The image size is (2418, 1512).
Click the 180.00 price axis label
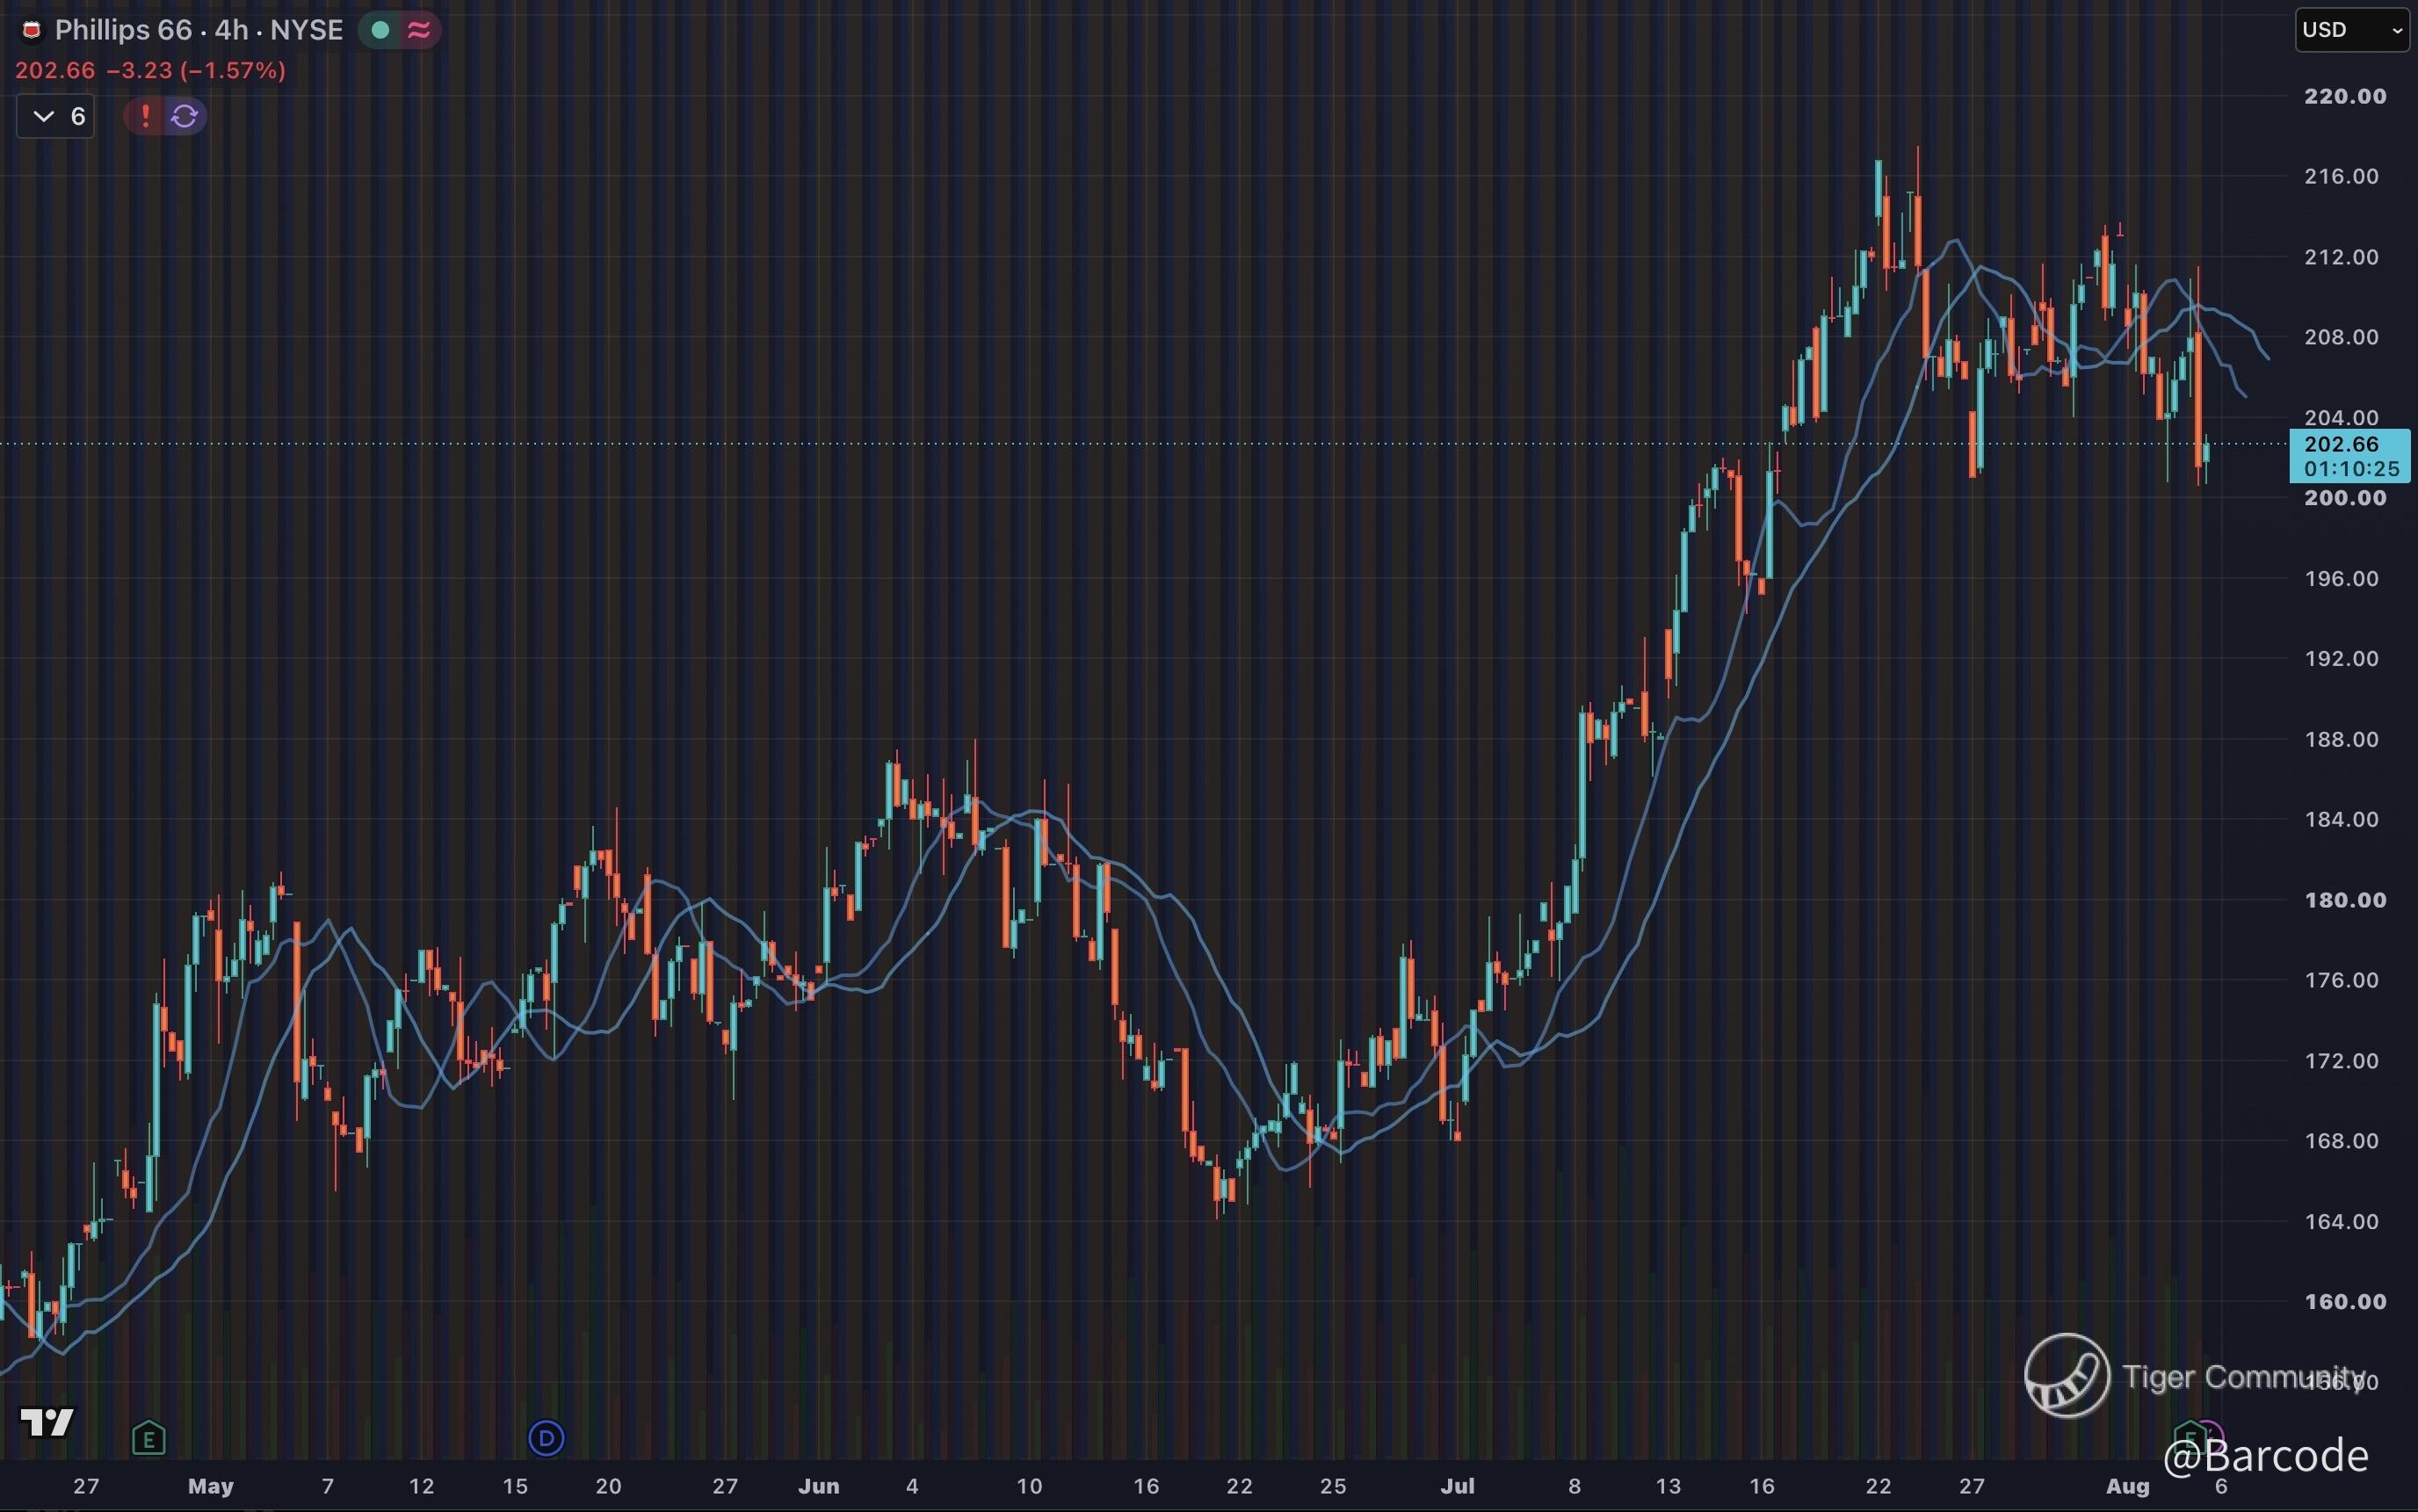point(2345,900)
